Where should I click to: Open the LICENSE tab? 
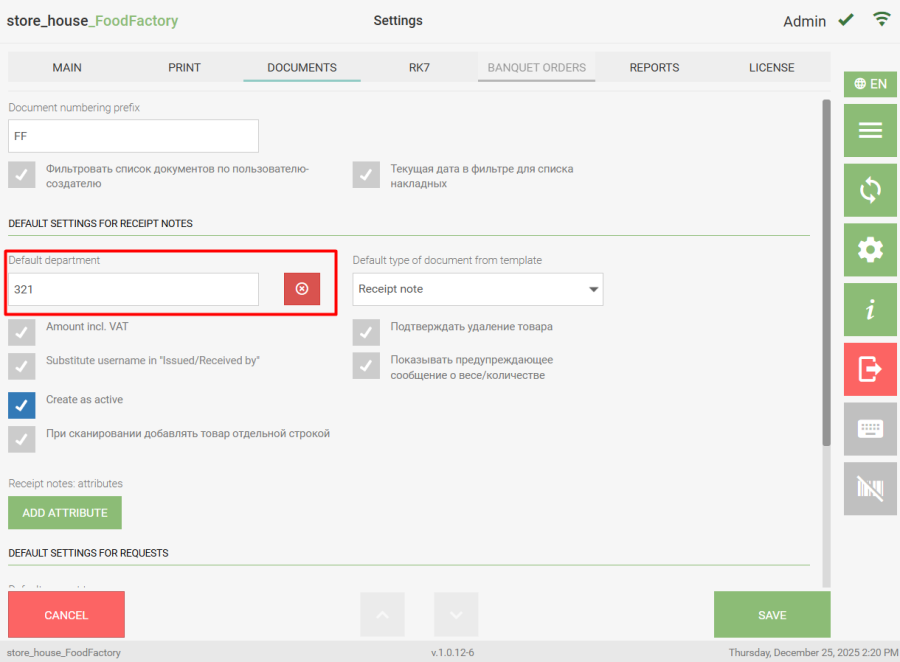point(771,68)
